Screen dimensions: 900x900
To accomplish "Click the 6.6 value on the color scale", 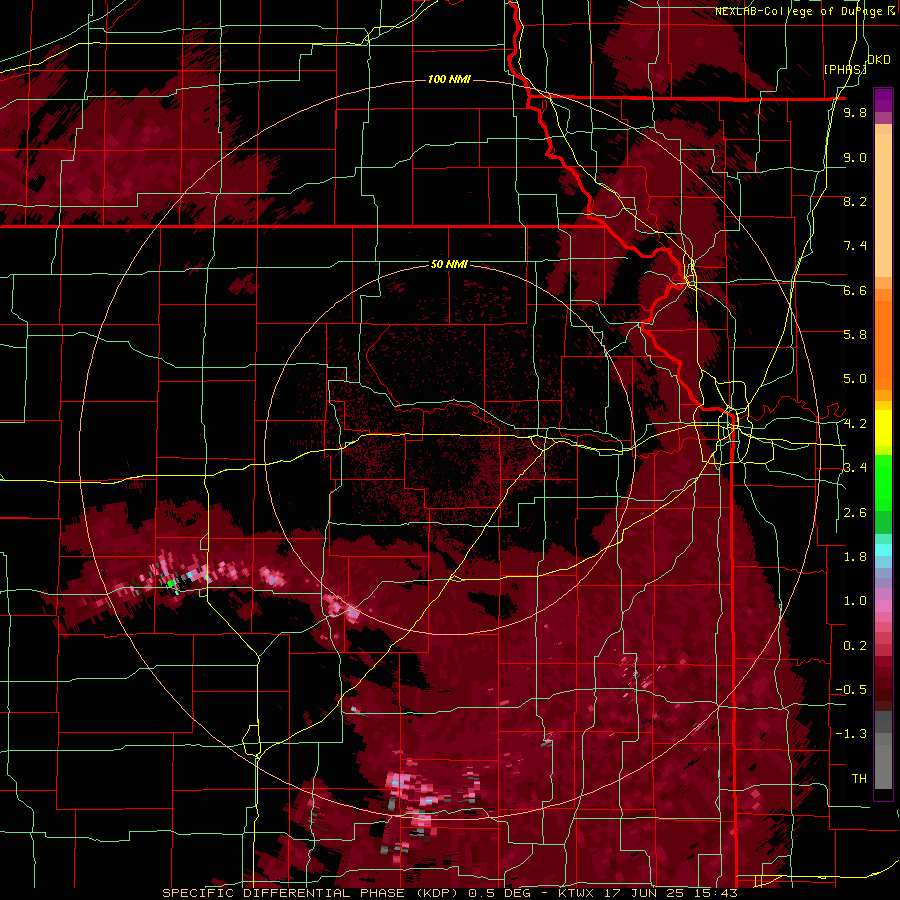I will tap(855, 290).
